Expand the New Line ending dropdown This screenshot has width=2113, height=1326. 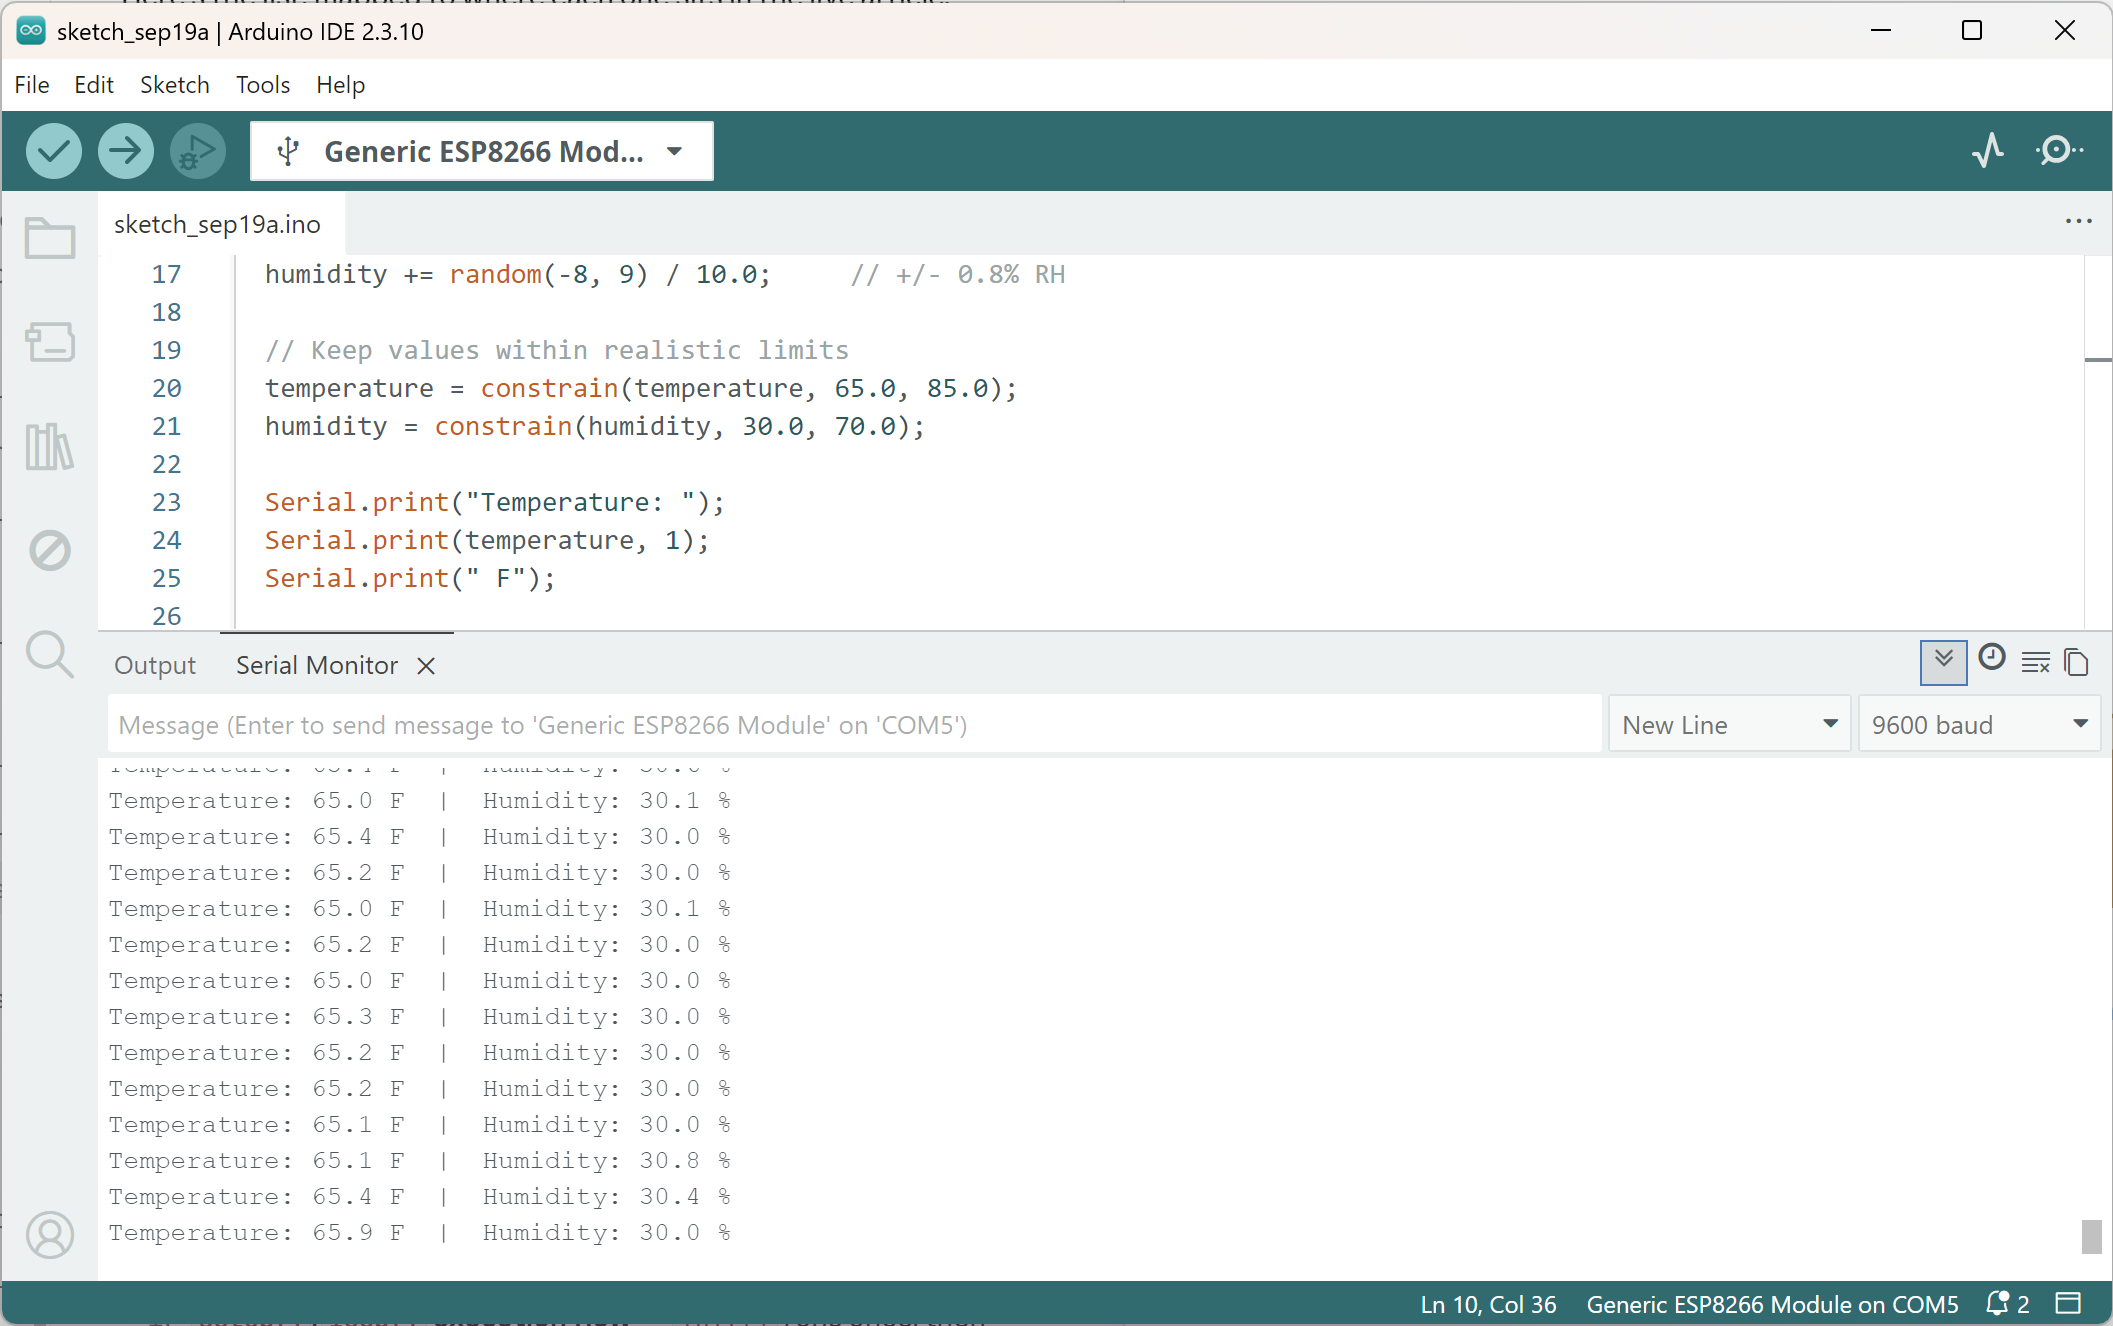coord(1729,725)
